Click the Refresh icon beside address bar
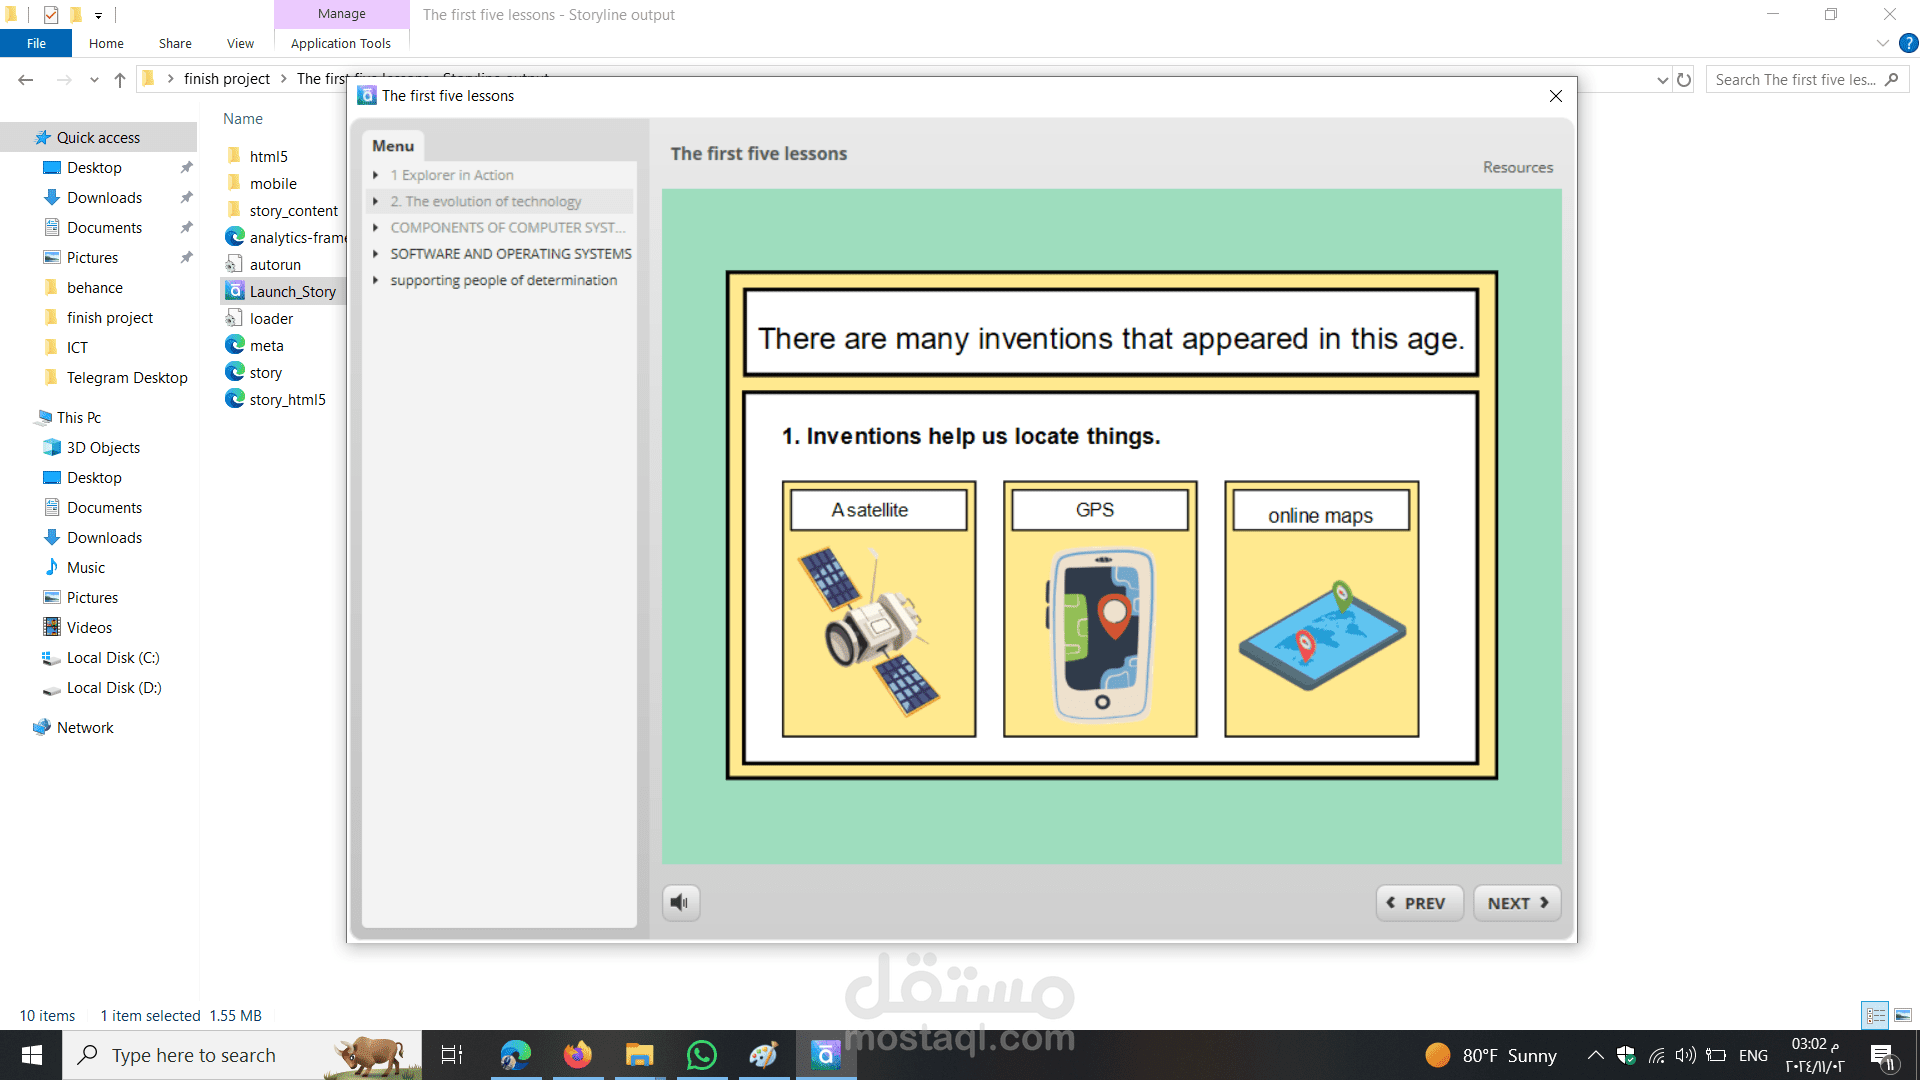This screenshot has width=1920, height=1080. [1684, 80]
